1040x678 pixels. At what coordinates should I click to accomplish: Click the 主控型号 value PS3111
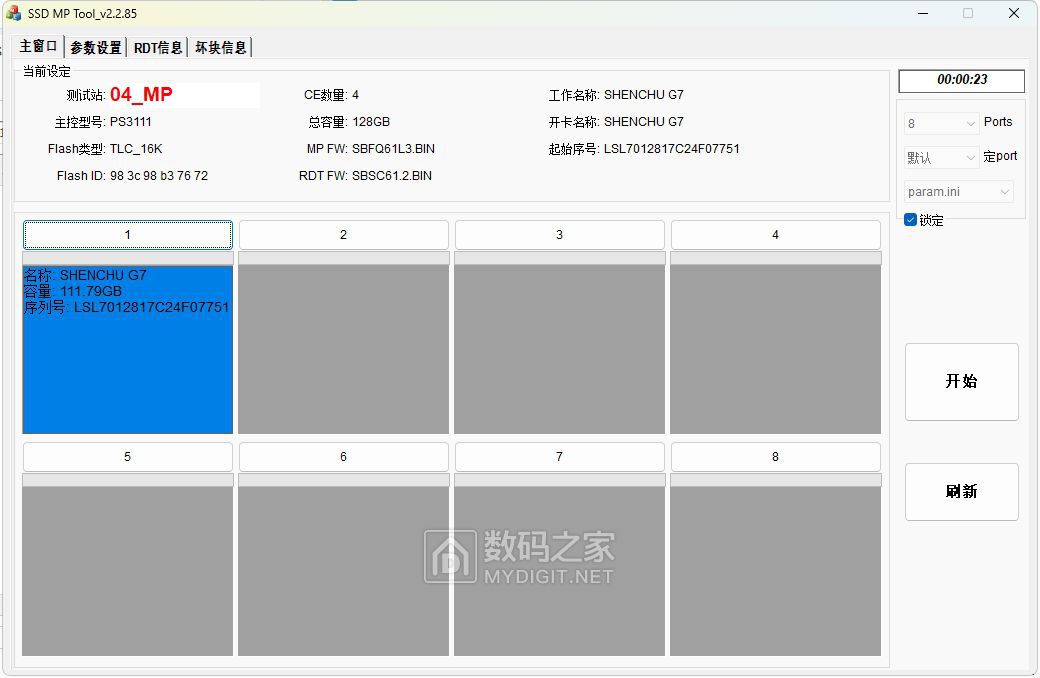point(131,122)
